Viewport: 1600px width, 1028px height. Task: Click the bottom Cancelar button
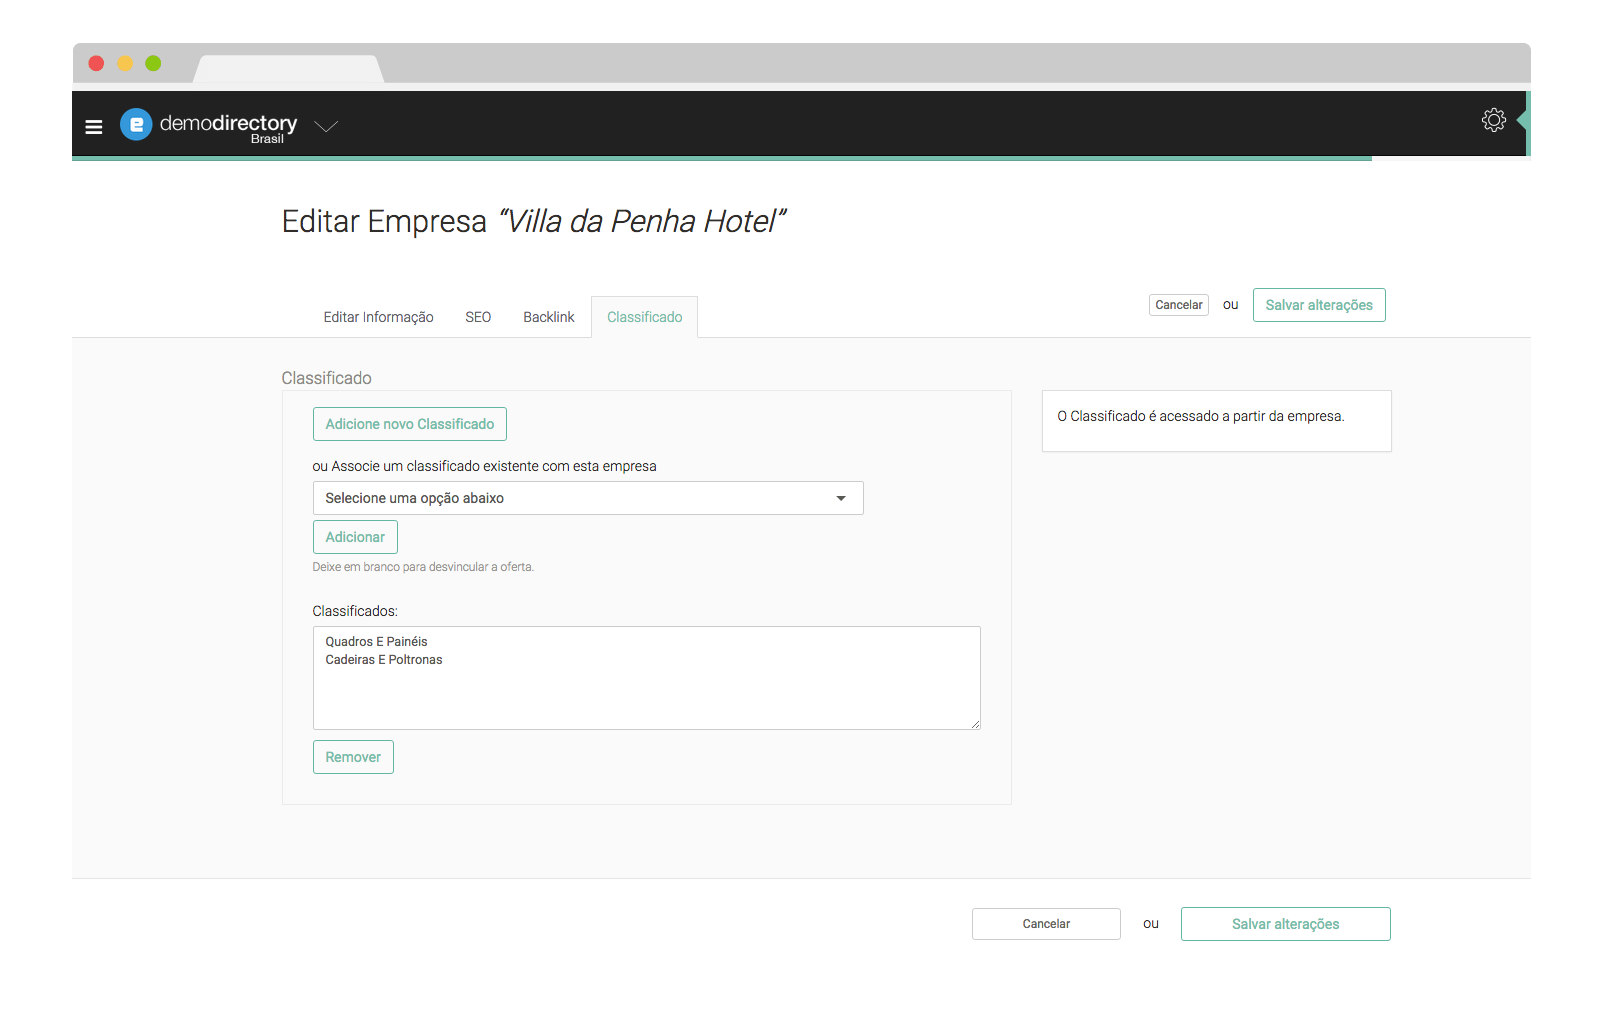1046,924
